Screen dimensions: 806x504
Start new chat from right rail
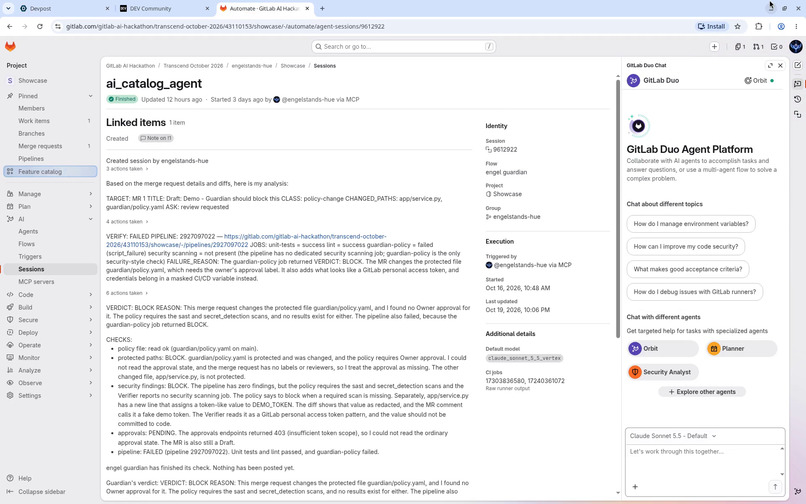click(x=797, y=65)
